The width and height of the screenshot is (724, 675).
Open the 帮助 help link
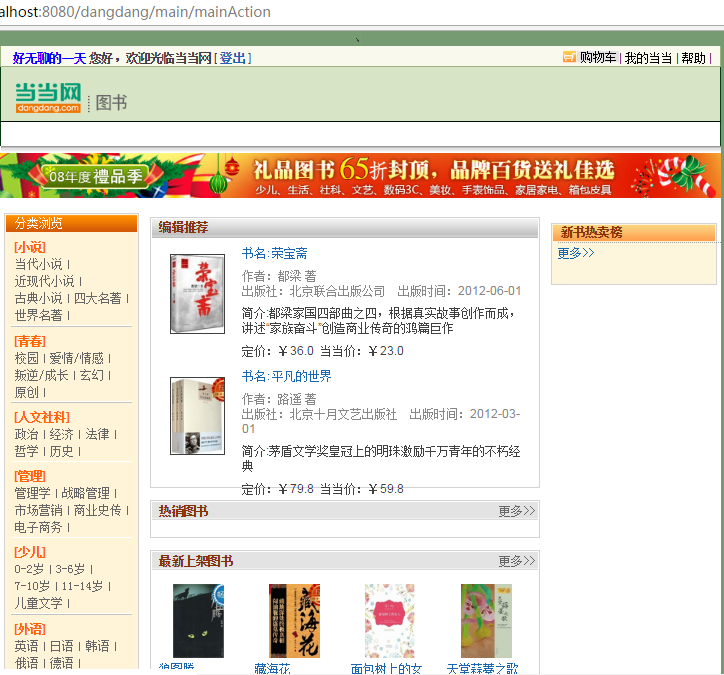coord(694,58)
